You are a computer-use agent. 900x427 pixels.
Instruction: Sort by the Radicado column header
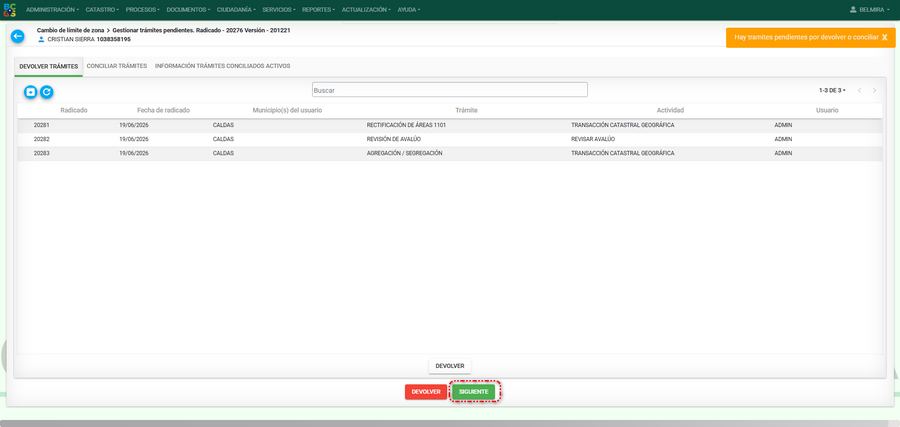coord(73,110)
